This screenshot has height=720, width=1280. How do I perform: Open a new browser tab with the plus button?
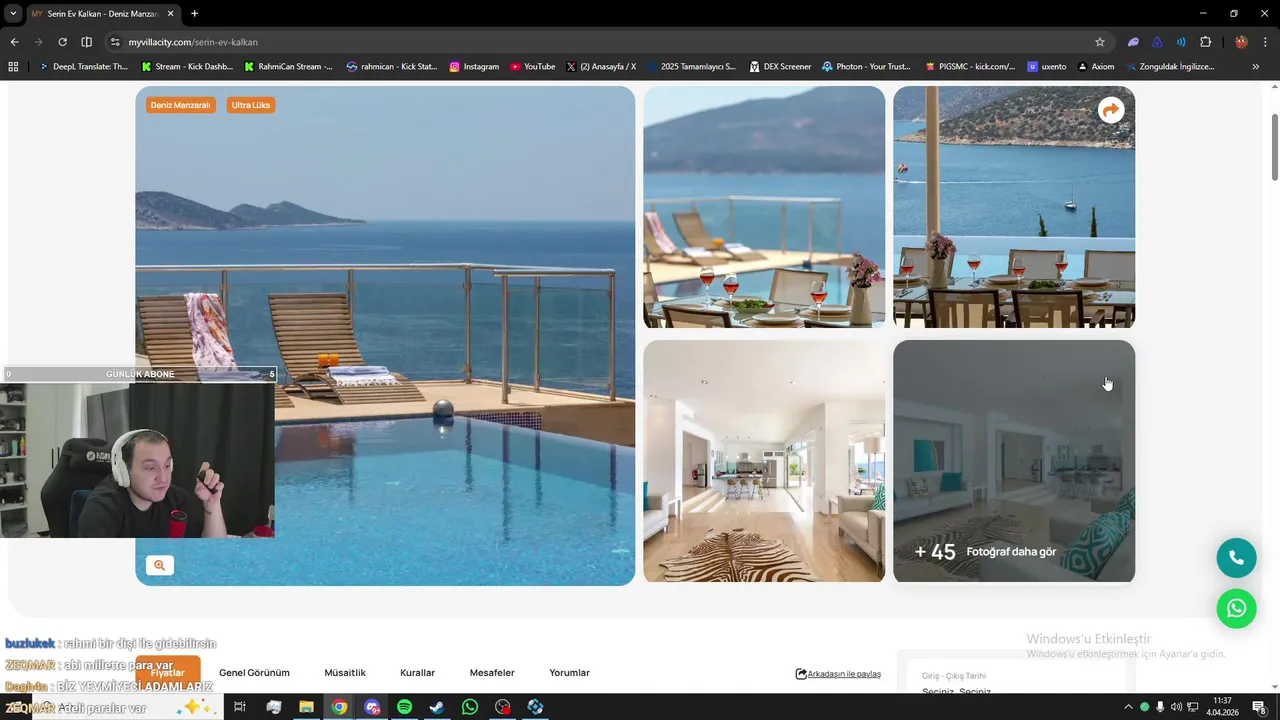[x=194, y=13]
